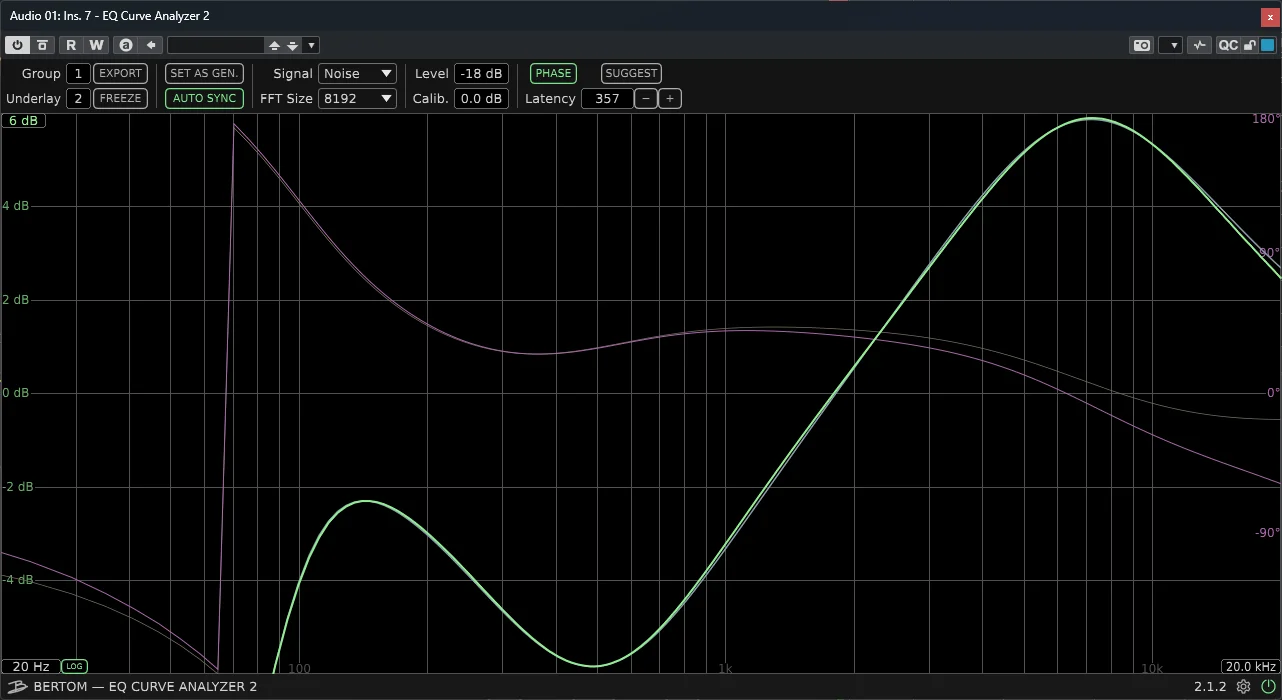Screen dimensions: 1282x700
Task: Toggle the LOG frequency scale button
Action: pyautogui.click(x=74, y=666)
